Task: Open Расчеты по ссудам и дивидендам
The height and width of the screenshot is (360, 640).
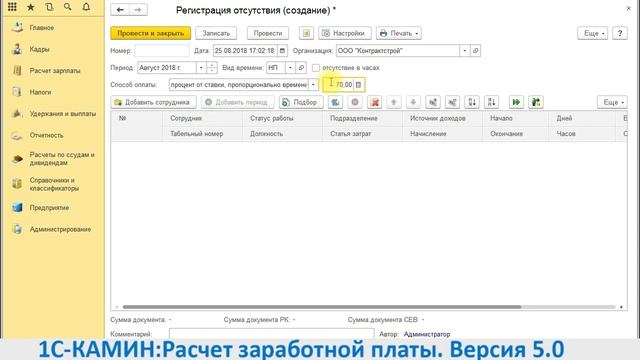Action: click(x=62, y=159)
